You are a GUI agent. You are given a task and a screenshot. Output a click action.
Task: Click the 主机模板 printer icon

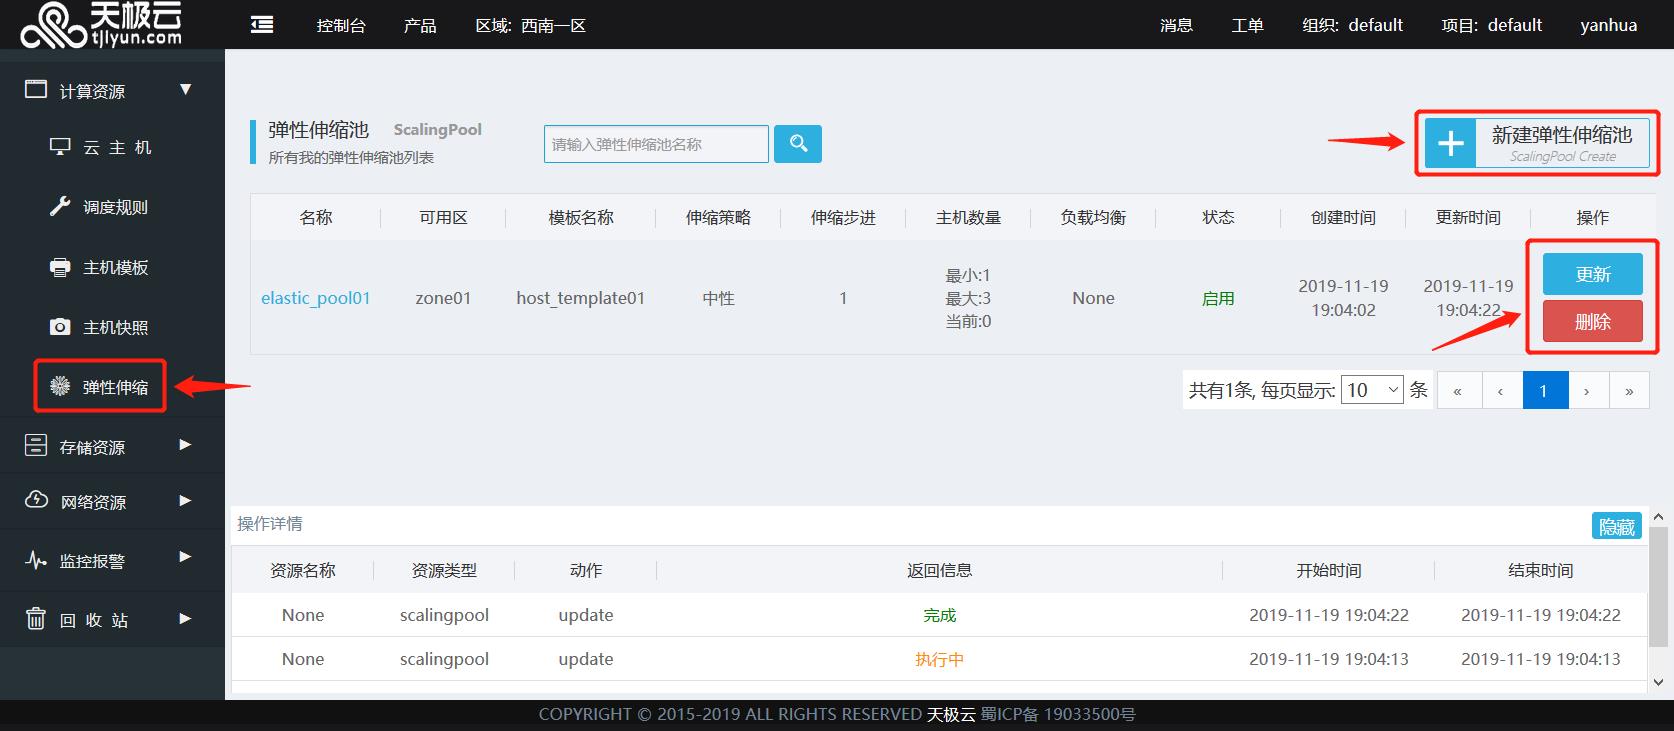click(x=60, y=267)
